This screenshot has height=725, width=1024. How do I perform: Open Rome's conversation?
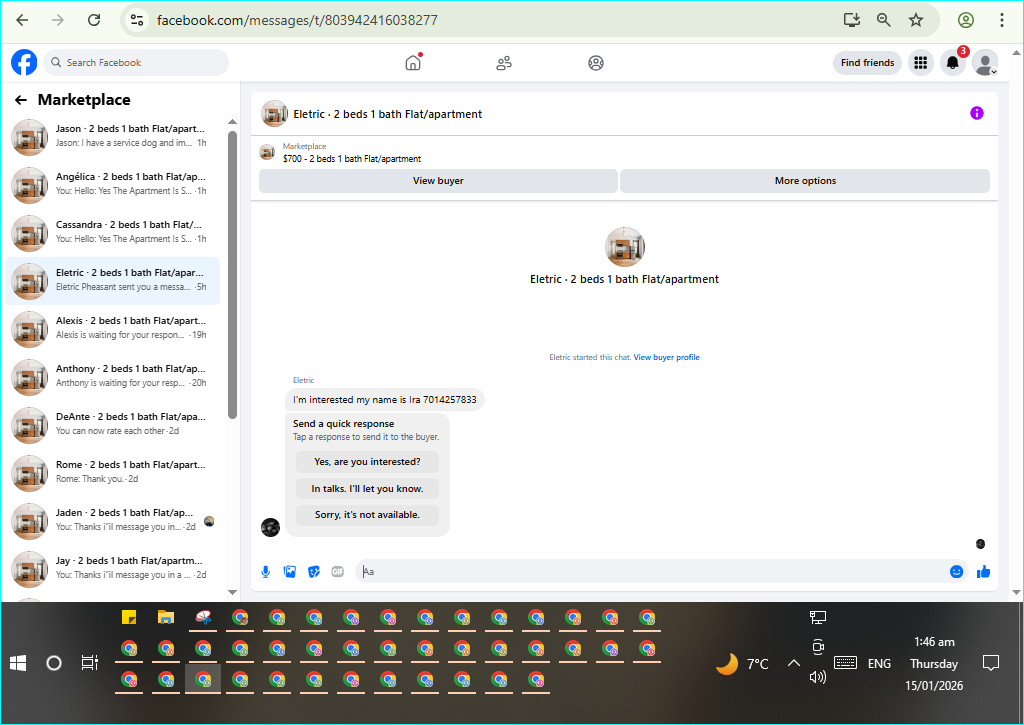[112, 473]
